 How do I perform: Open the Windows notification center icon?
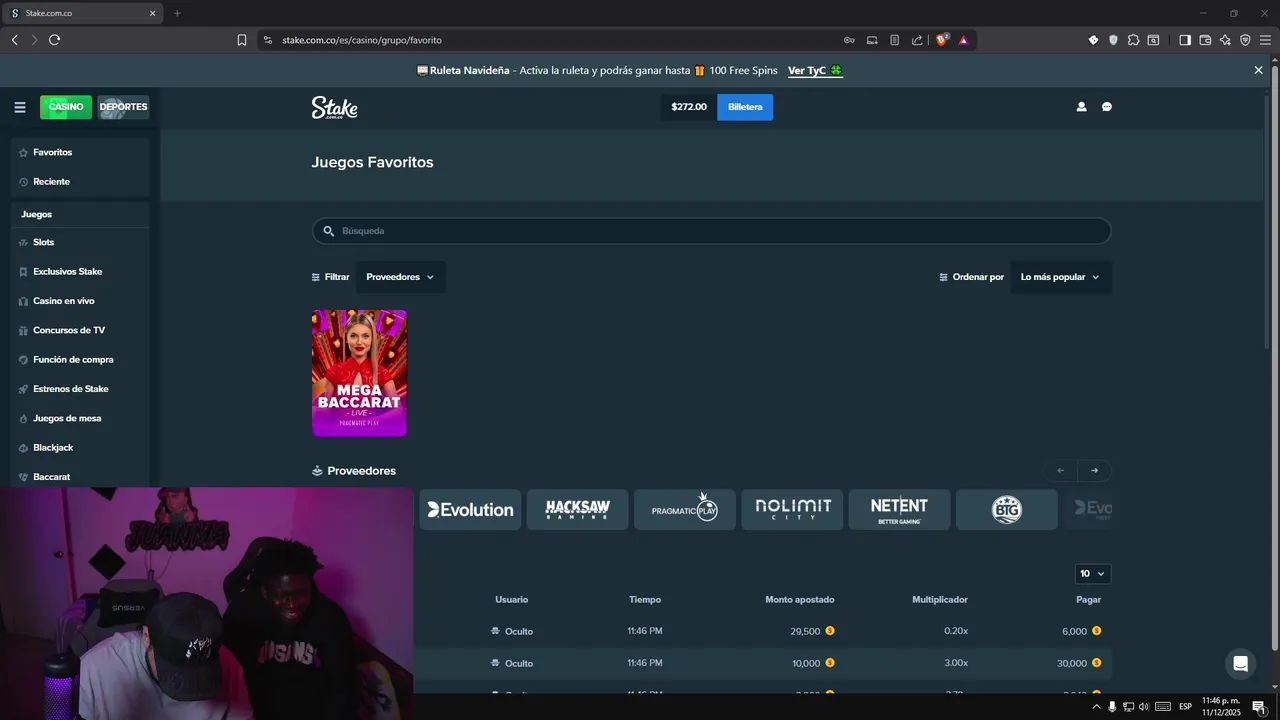1259,707
